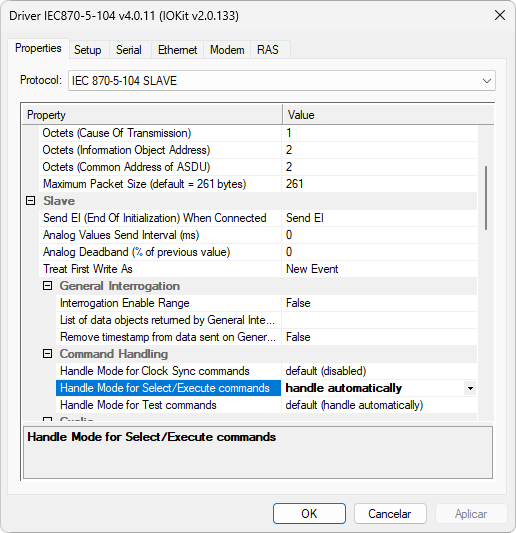Screen dimensions: 516x533
Task: Click the New Event value cell
Action: (379, 269)
